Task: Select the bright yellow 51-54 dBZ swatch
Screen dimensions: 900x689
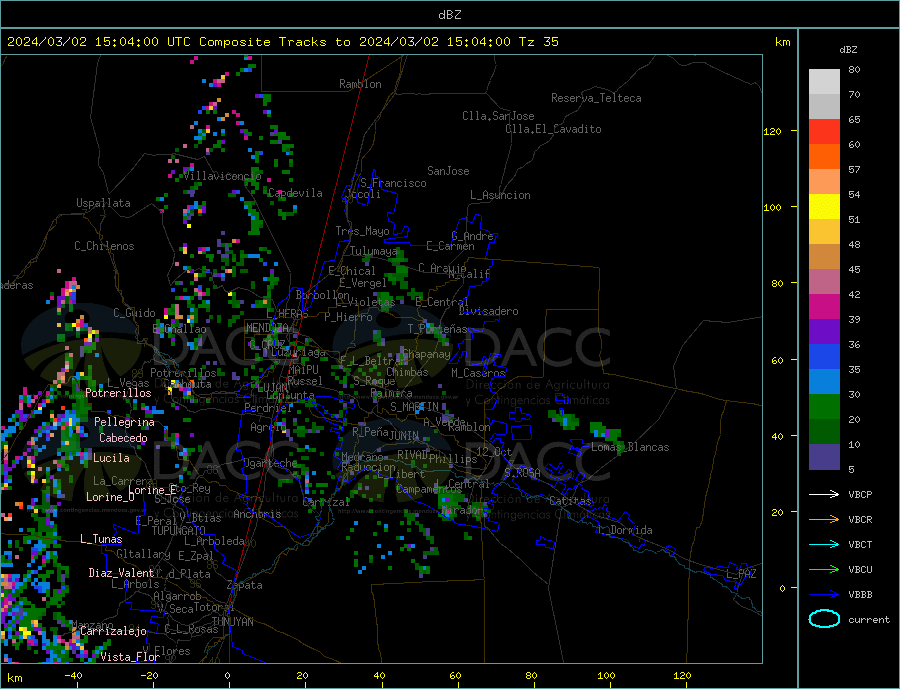Action: [824, 207]
